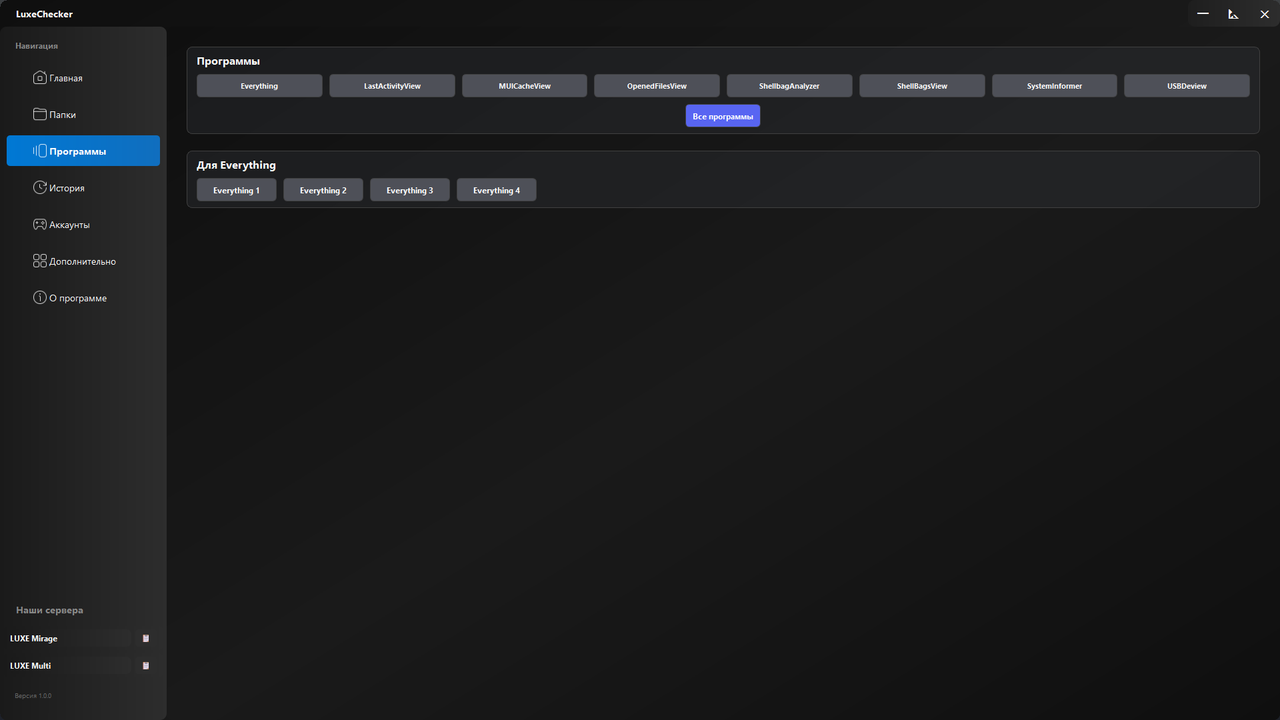Image resolution: width=1280 pixels, height=720 pixels.
Task: Open the Дополнительно section in sidebar
Action: (x=83, y=261)
